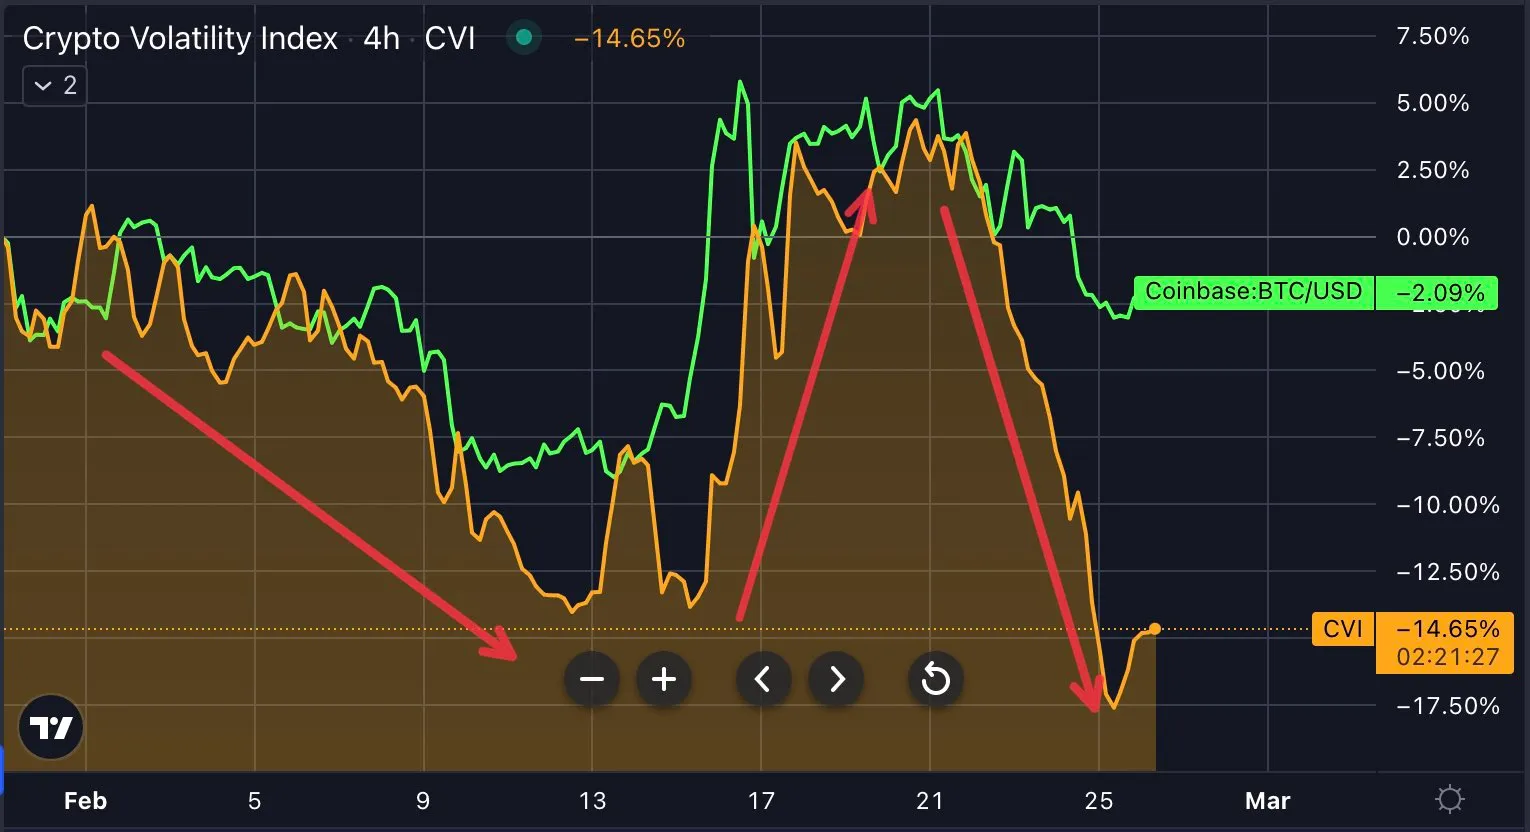
Task: Click the zoom in plus icon
Action: point(664,679)
